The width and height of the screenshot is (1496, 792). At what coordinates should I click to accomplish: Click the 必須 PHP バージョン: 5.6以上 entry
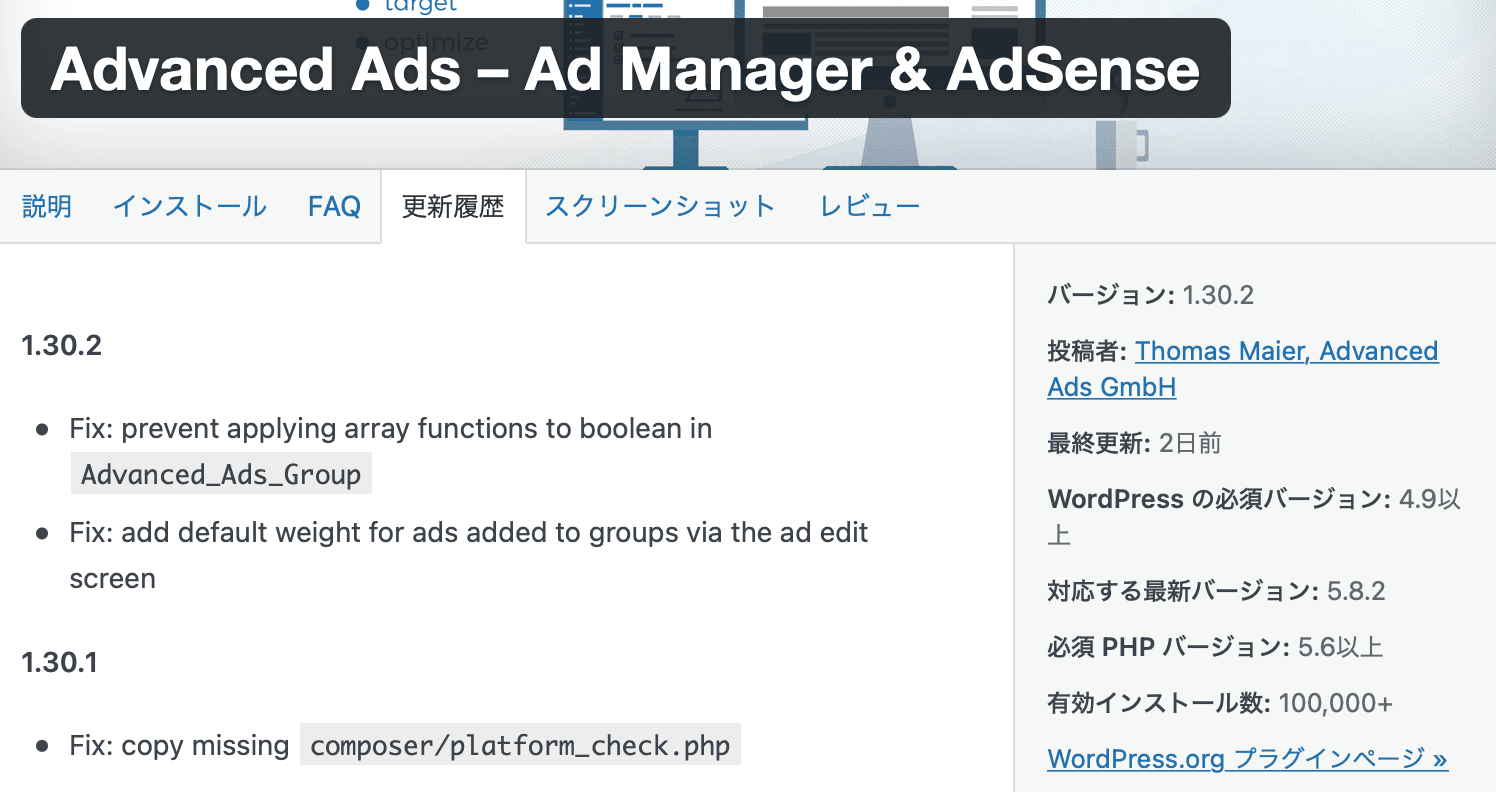1215,647
